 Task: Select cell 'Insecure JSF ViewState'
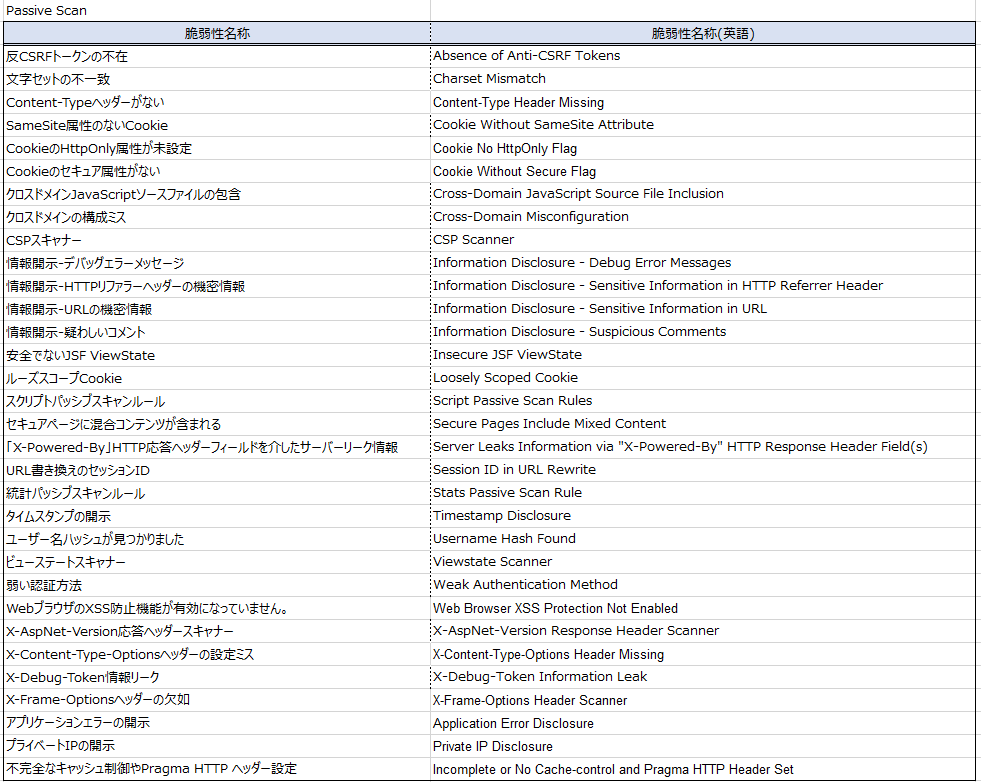click(703, 355)
